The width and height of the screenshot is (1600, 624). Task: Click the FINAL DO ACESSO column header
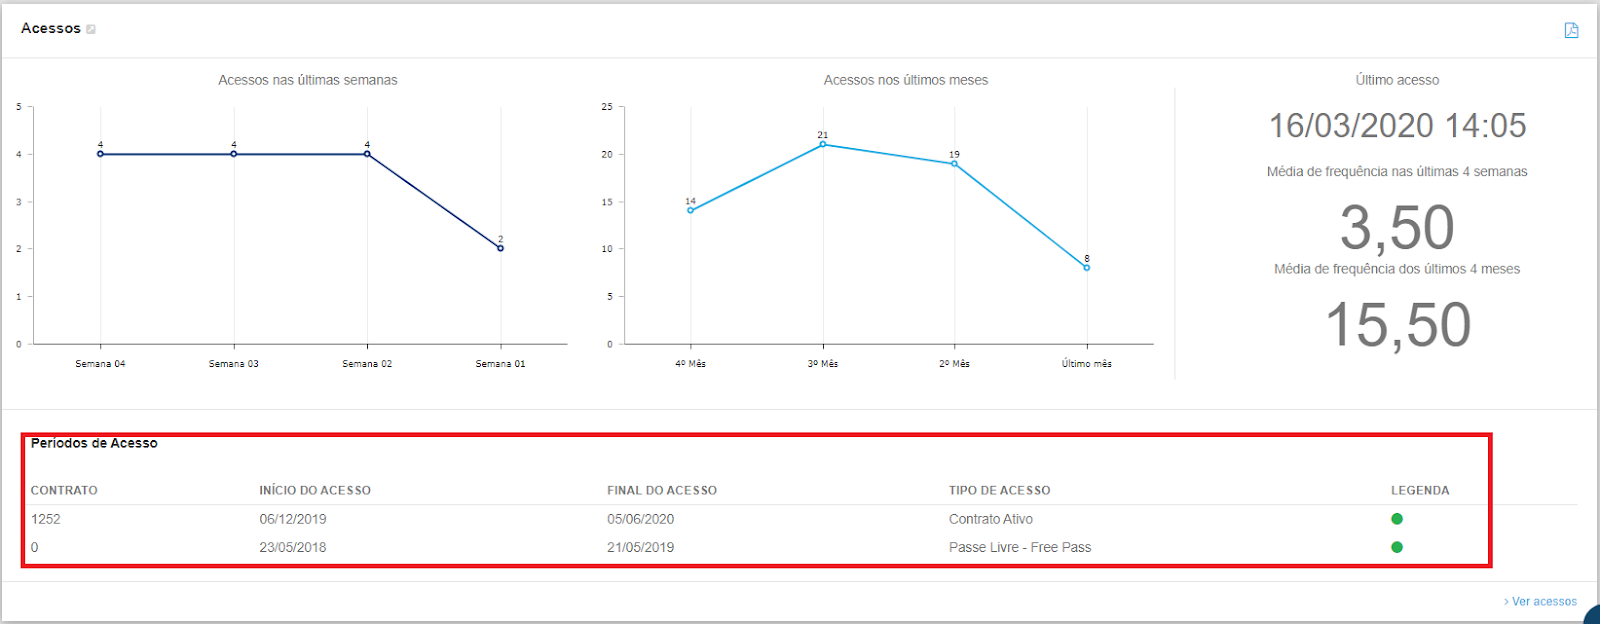662,491
